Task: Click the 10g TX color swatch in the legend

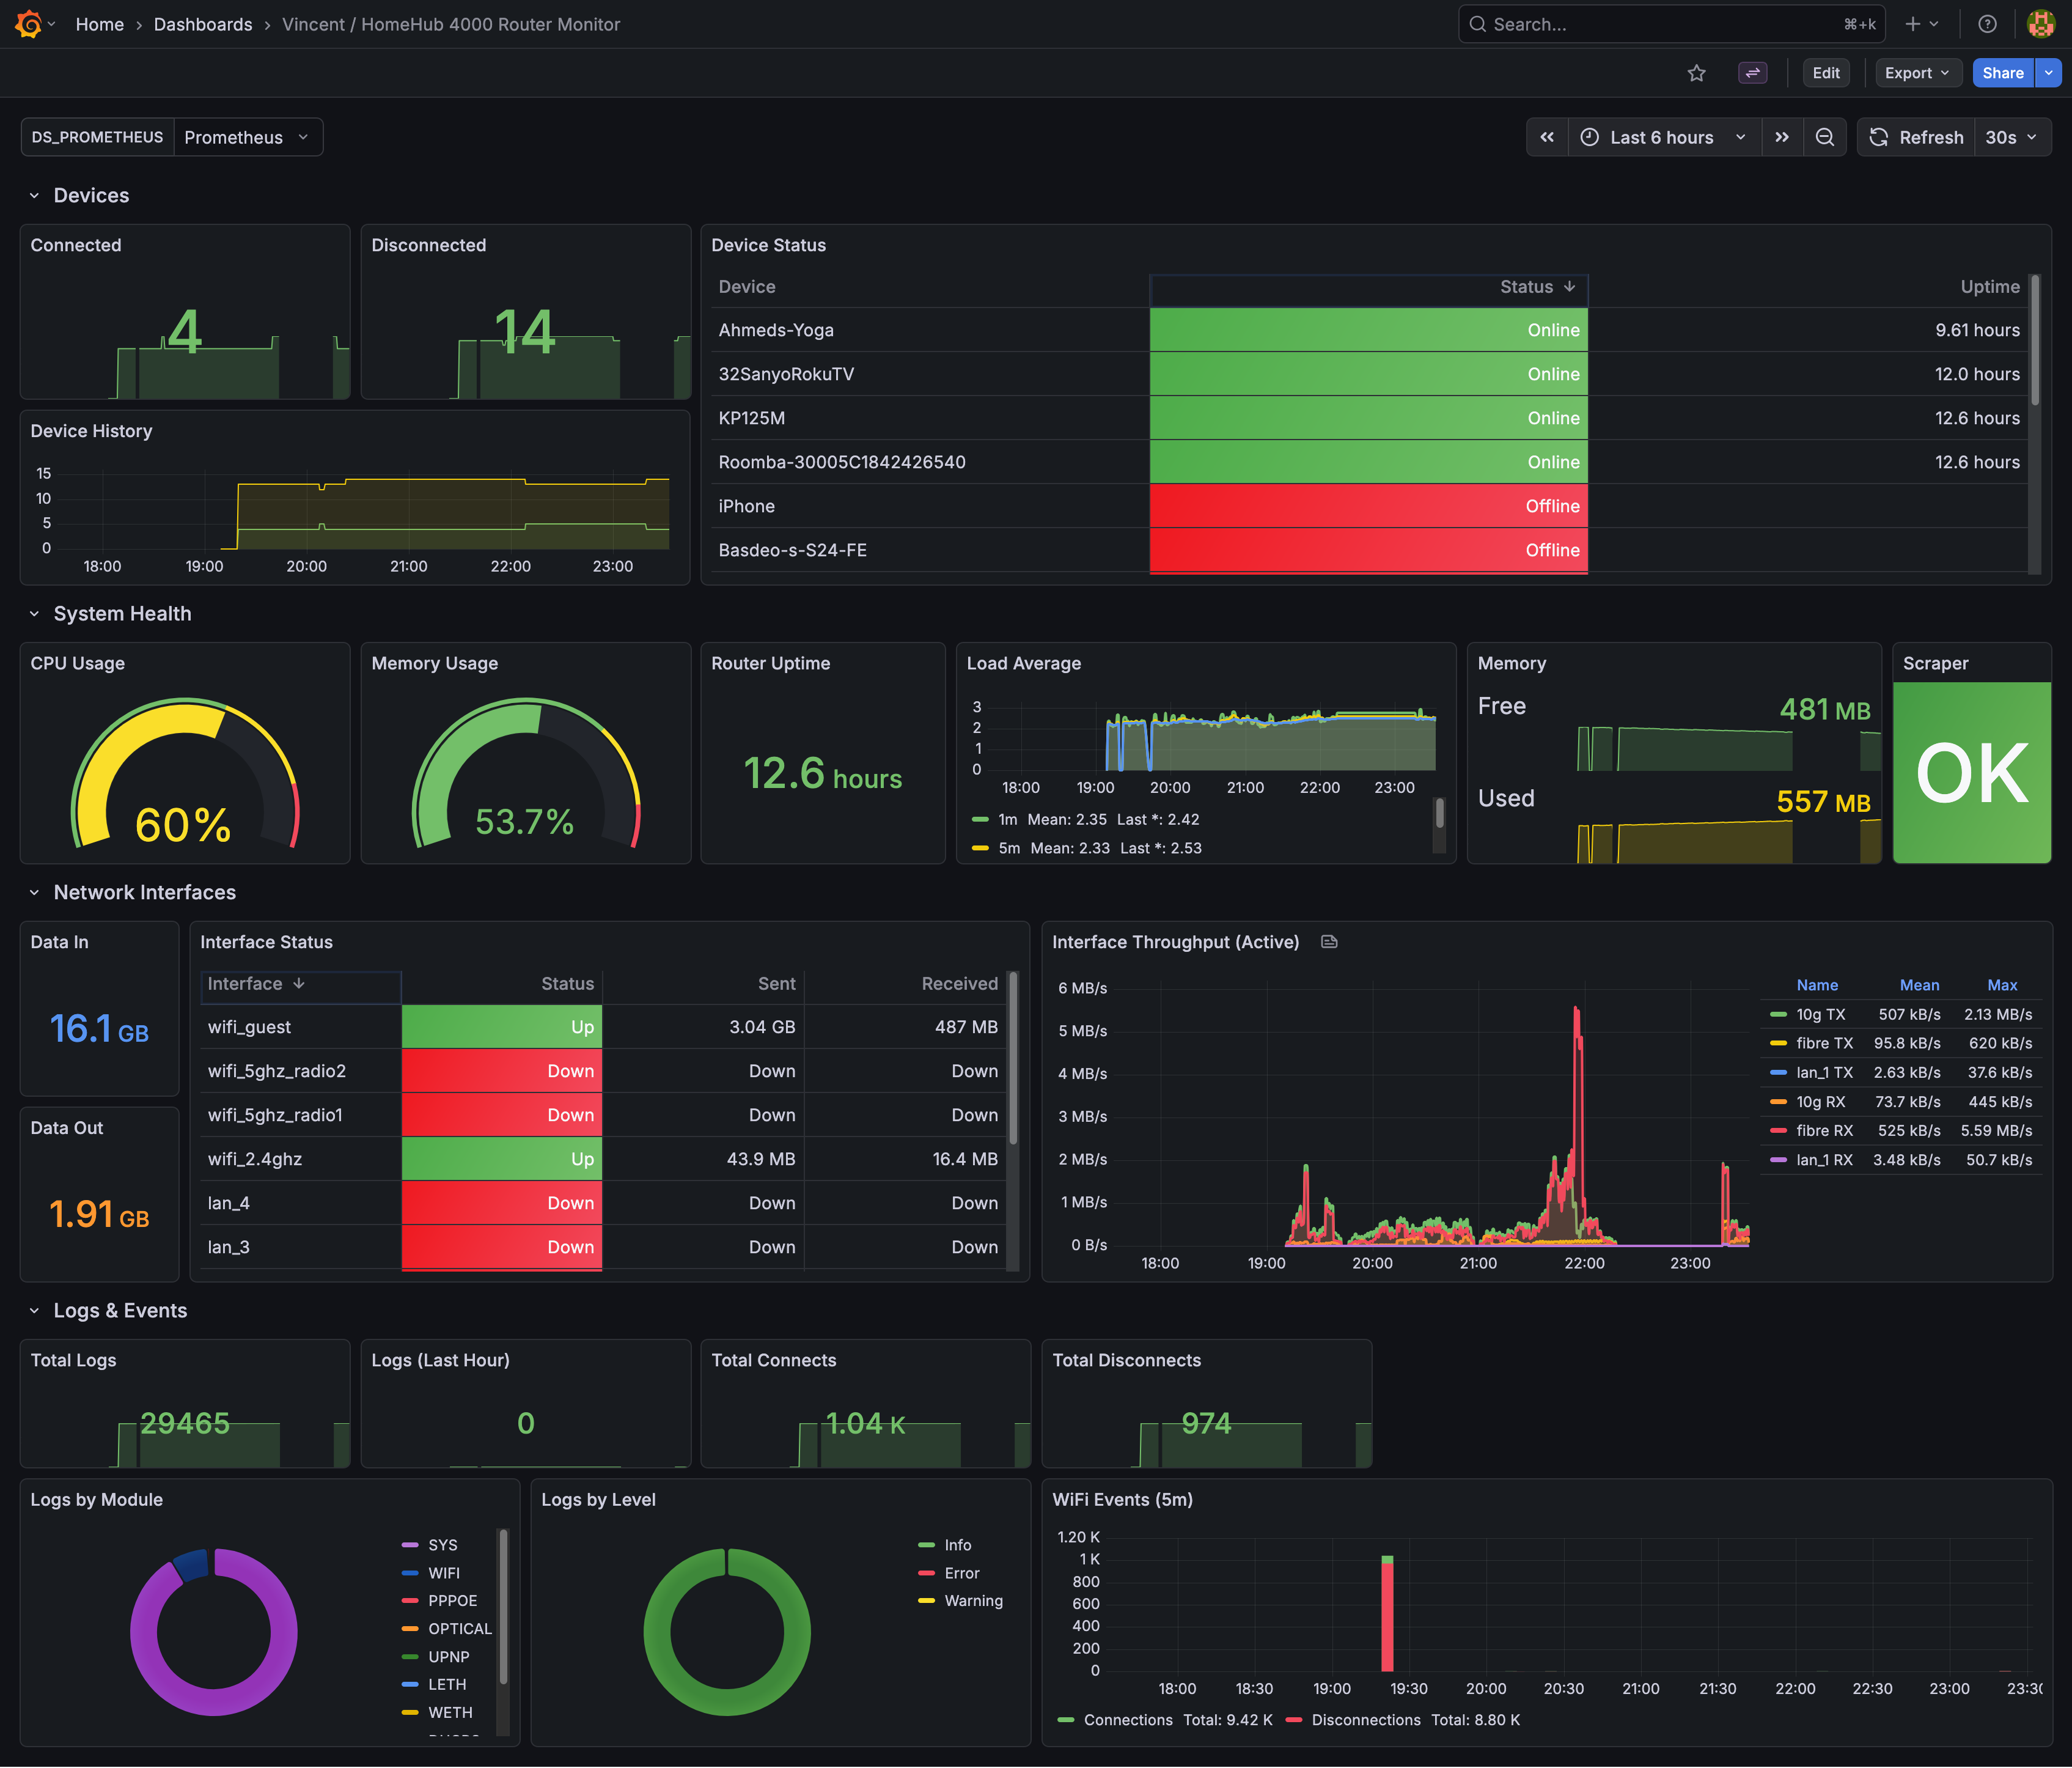Action: coord(1779,1013)
